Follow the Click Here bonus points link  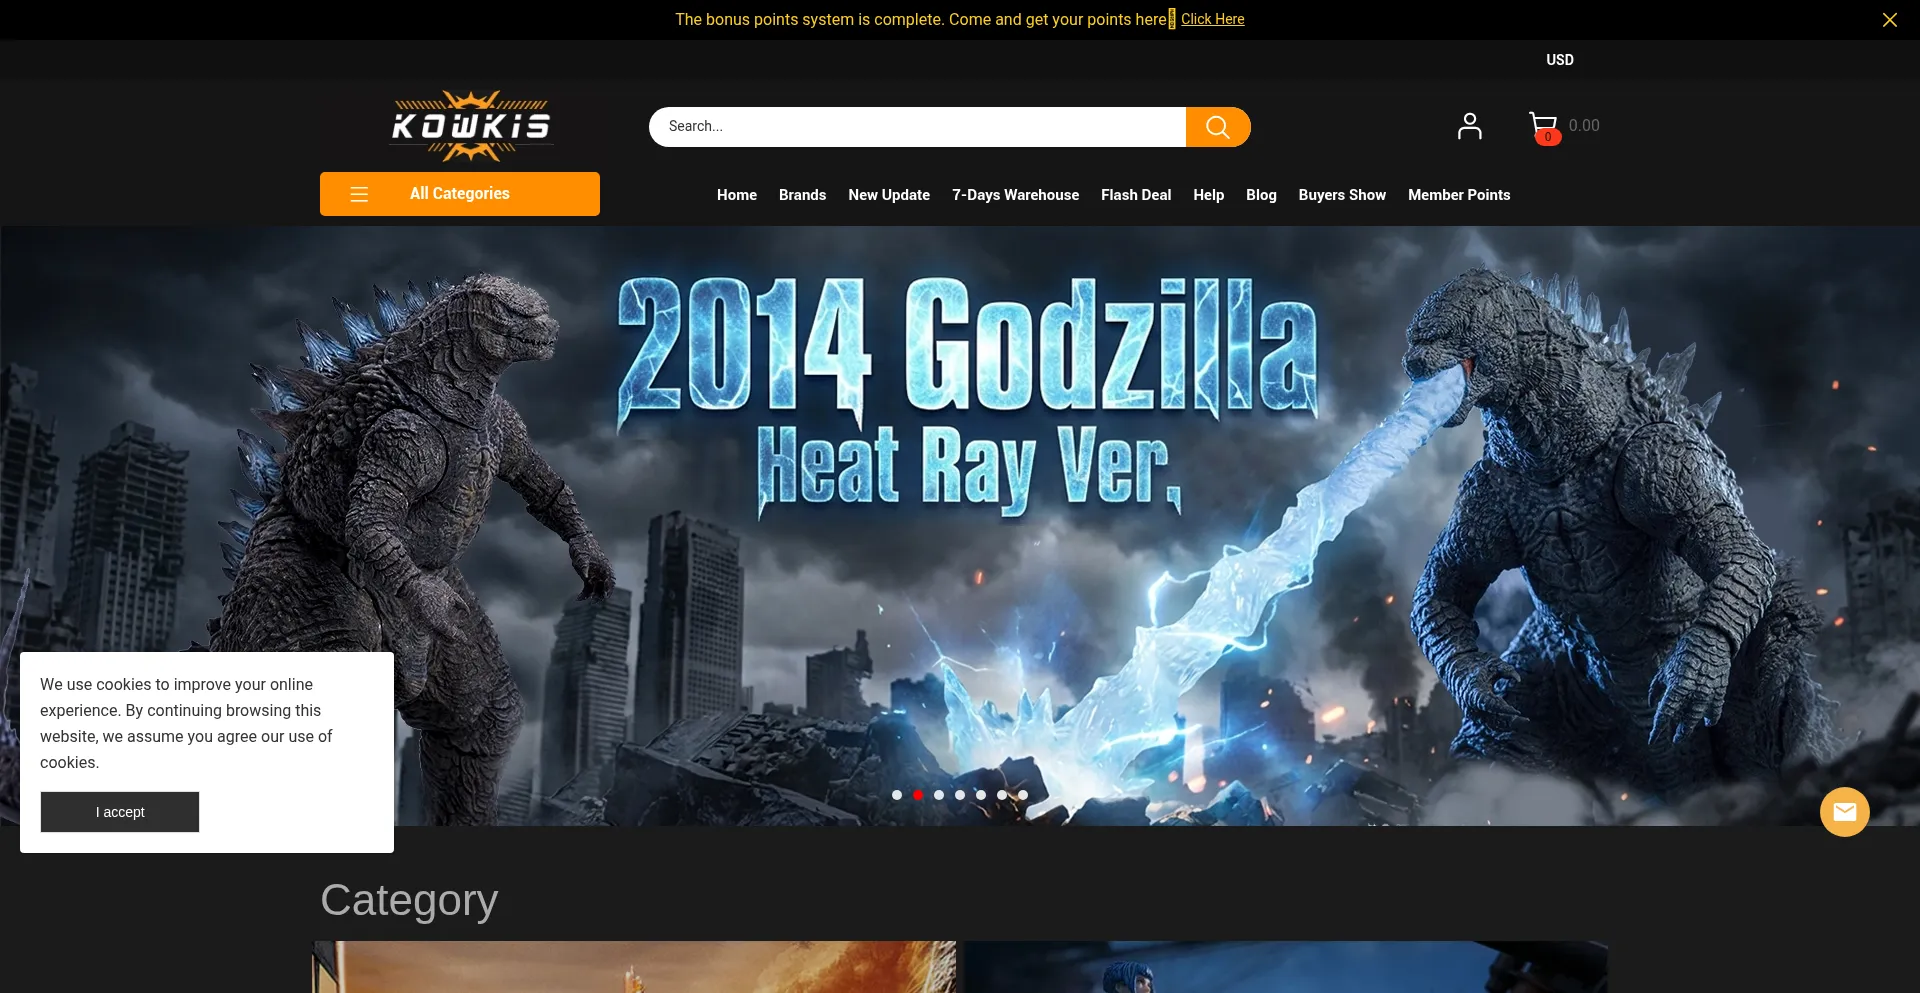coord(1212,19)
